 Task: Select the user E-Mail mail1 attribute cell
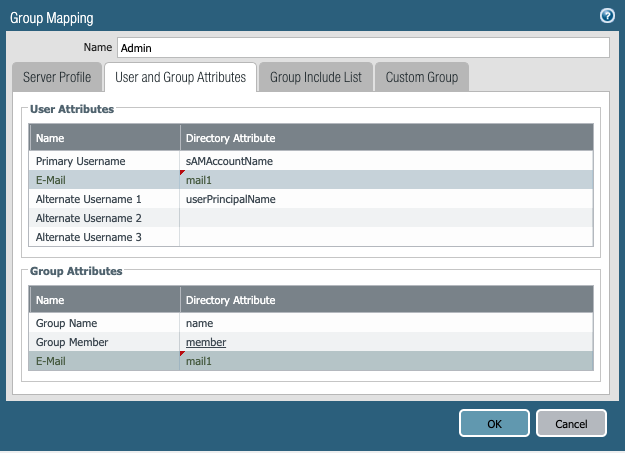click(386, 180)
